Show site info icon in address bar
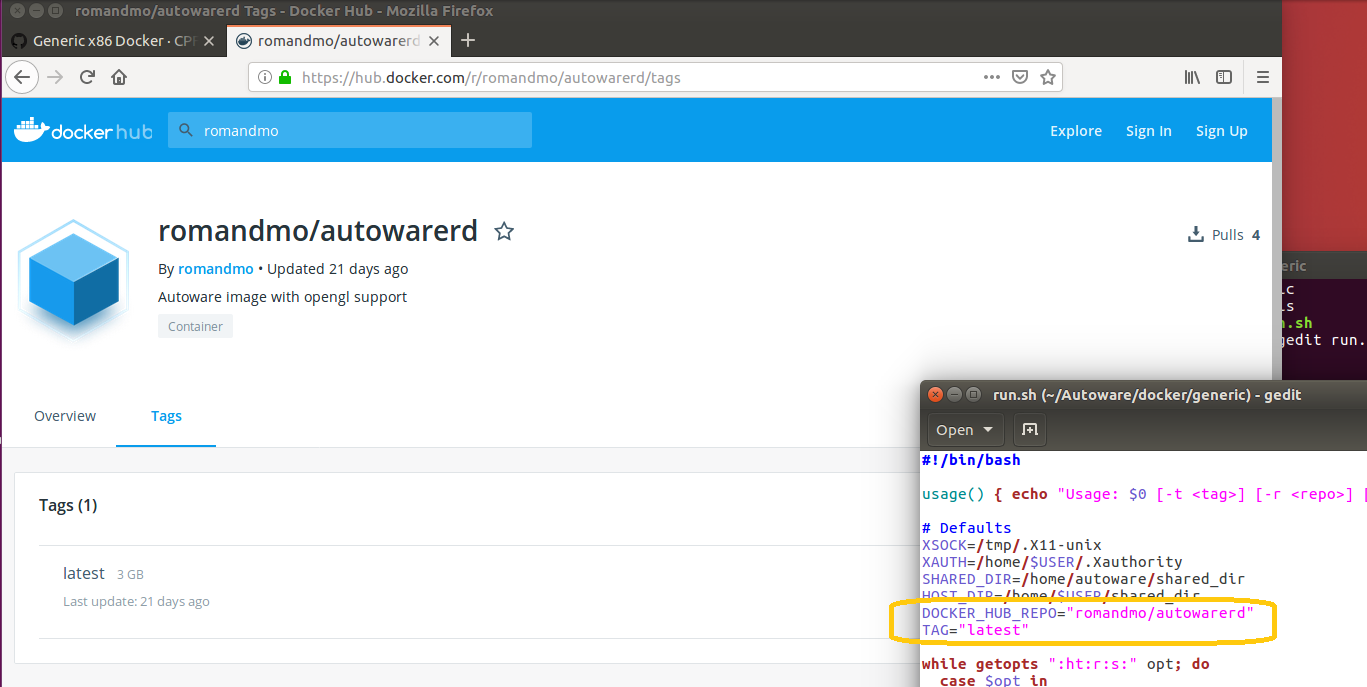 (265, 77)
